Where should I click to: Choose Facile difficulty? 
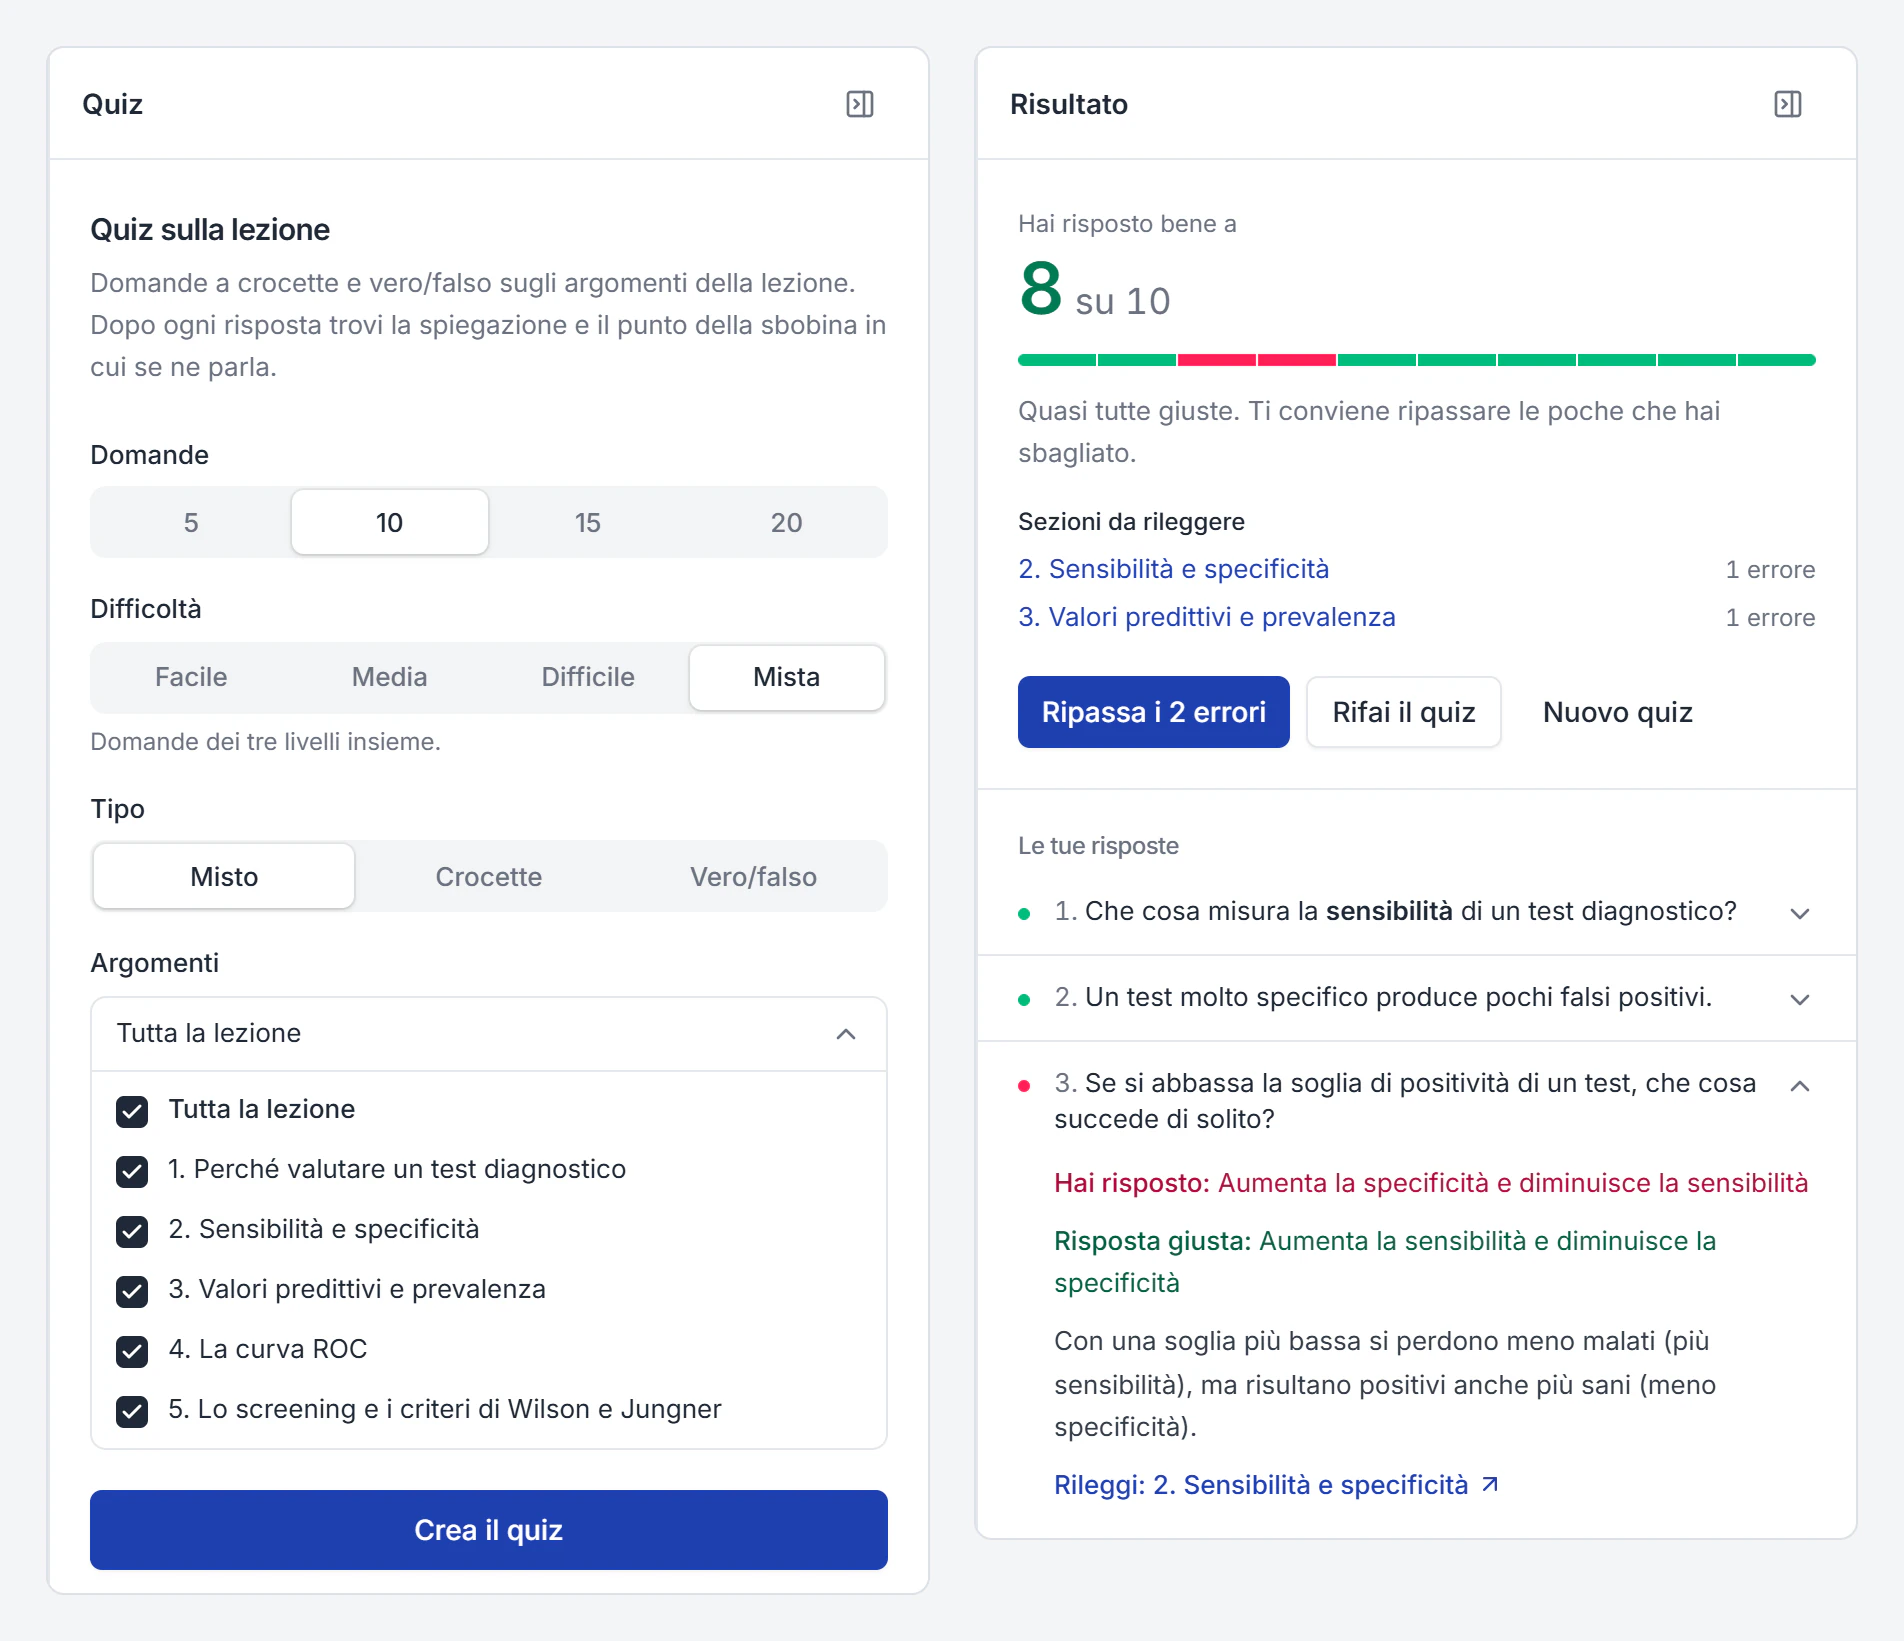pyautogui.click(x=191, y=677)
